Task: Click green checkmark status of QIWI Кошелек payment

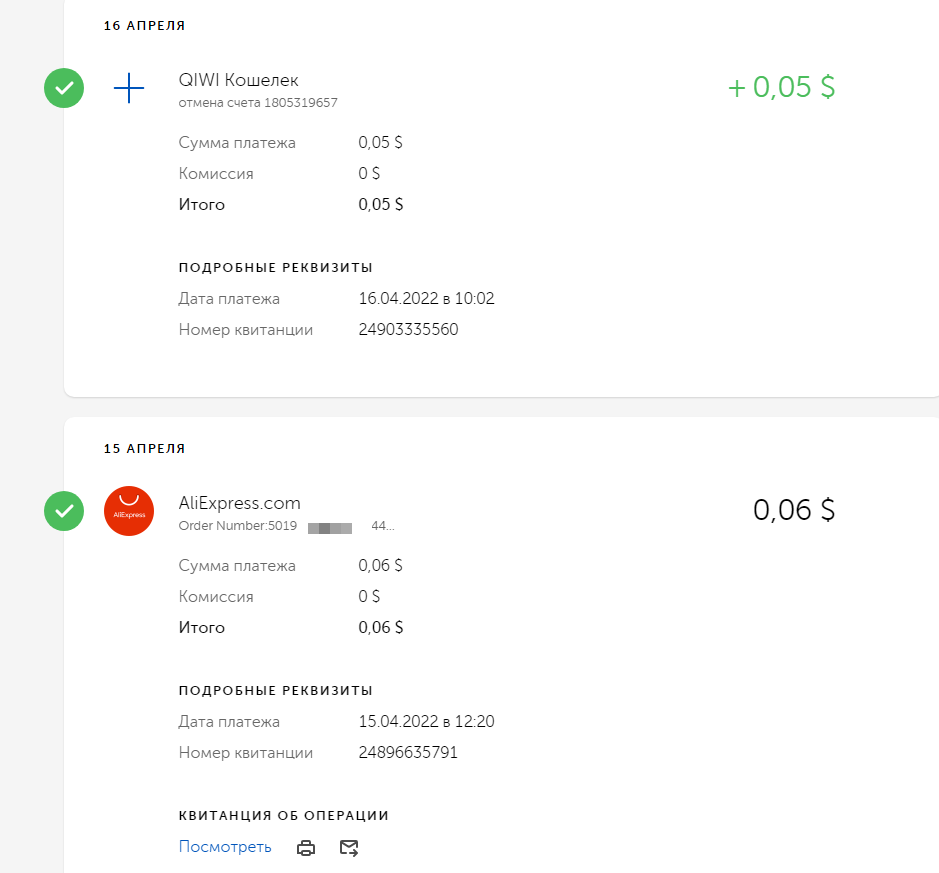Action: 64,89
